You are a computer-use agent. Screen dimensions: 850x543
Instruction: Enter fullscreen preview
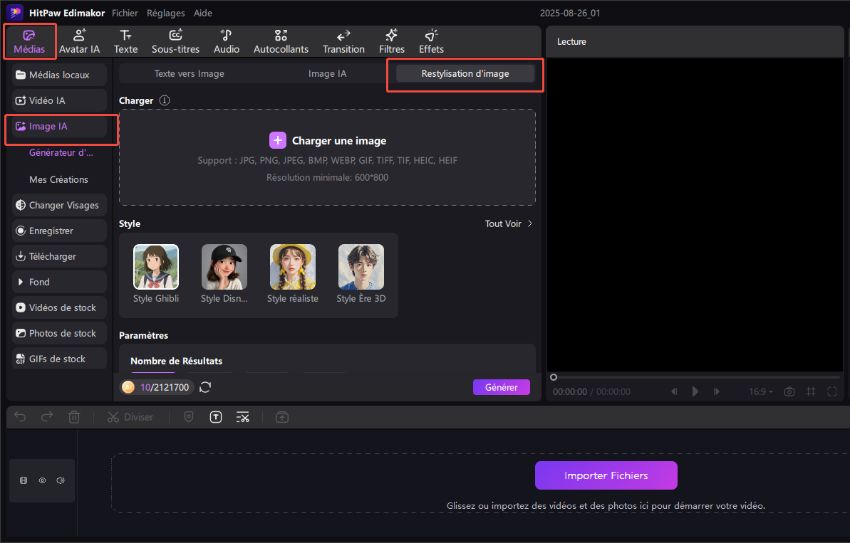tap(832, 391)
